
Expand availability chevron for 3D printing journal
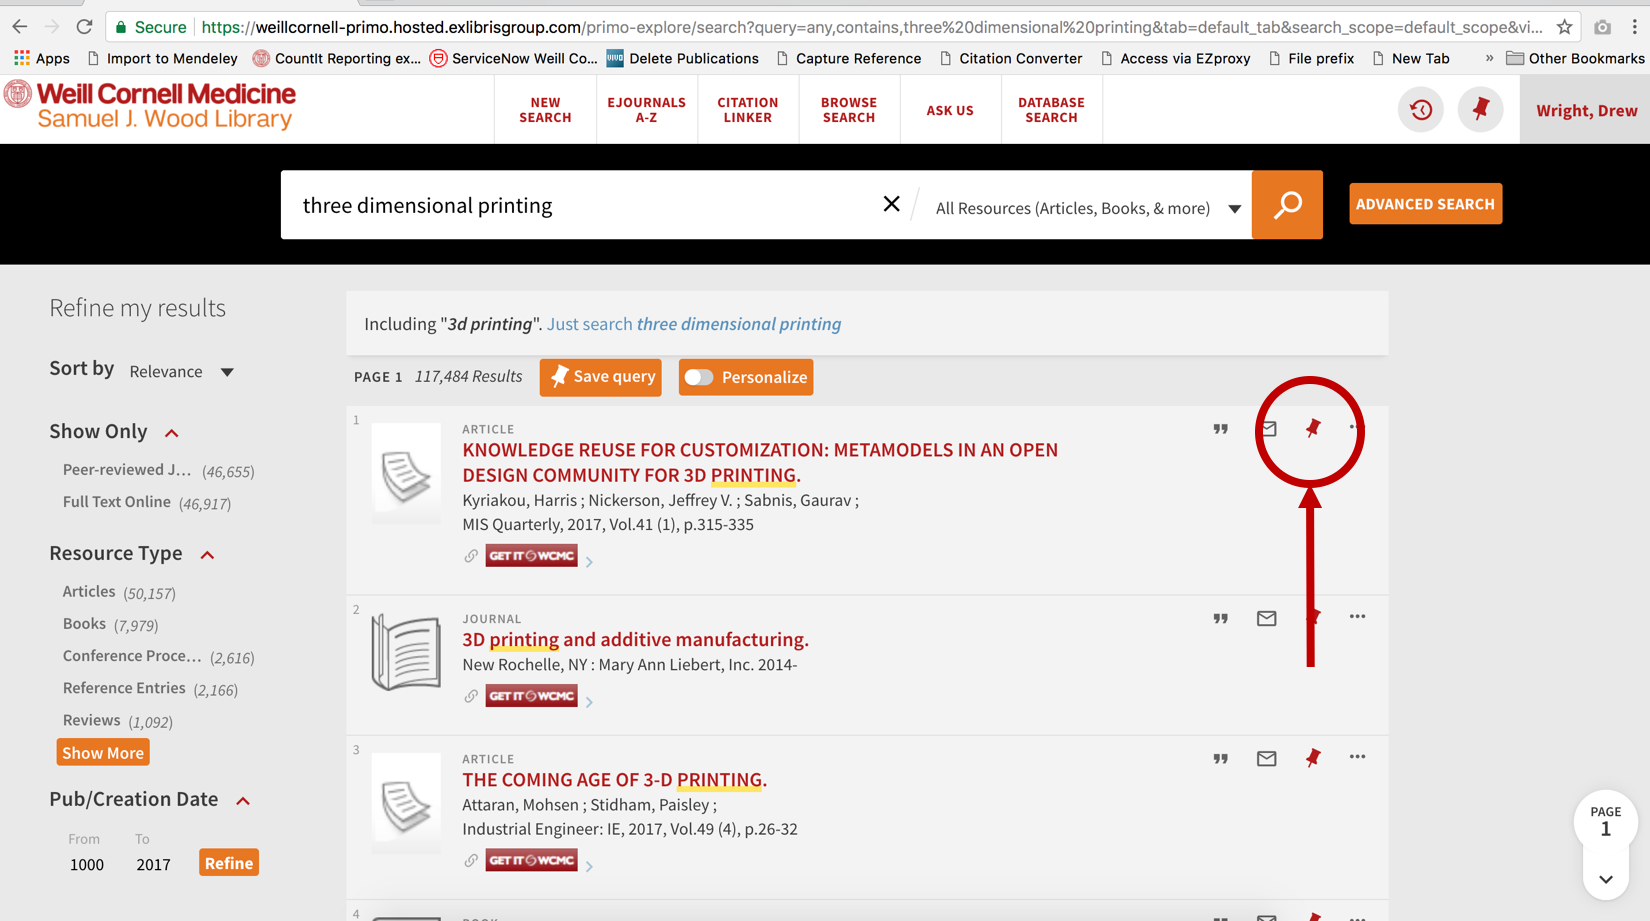pos(589,701)
